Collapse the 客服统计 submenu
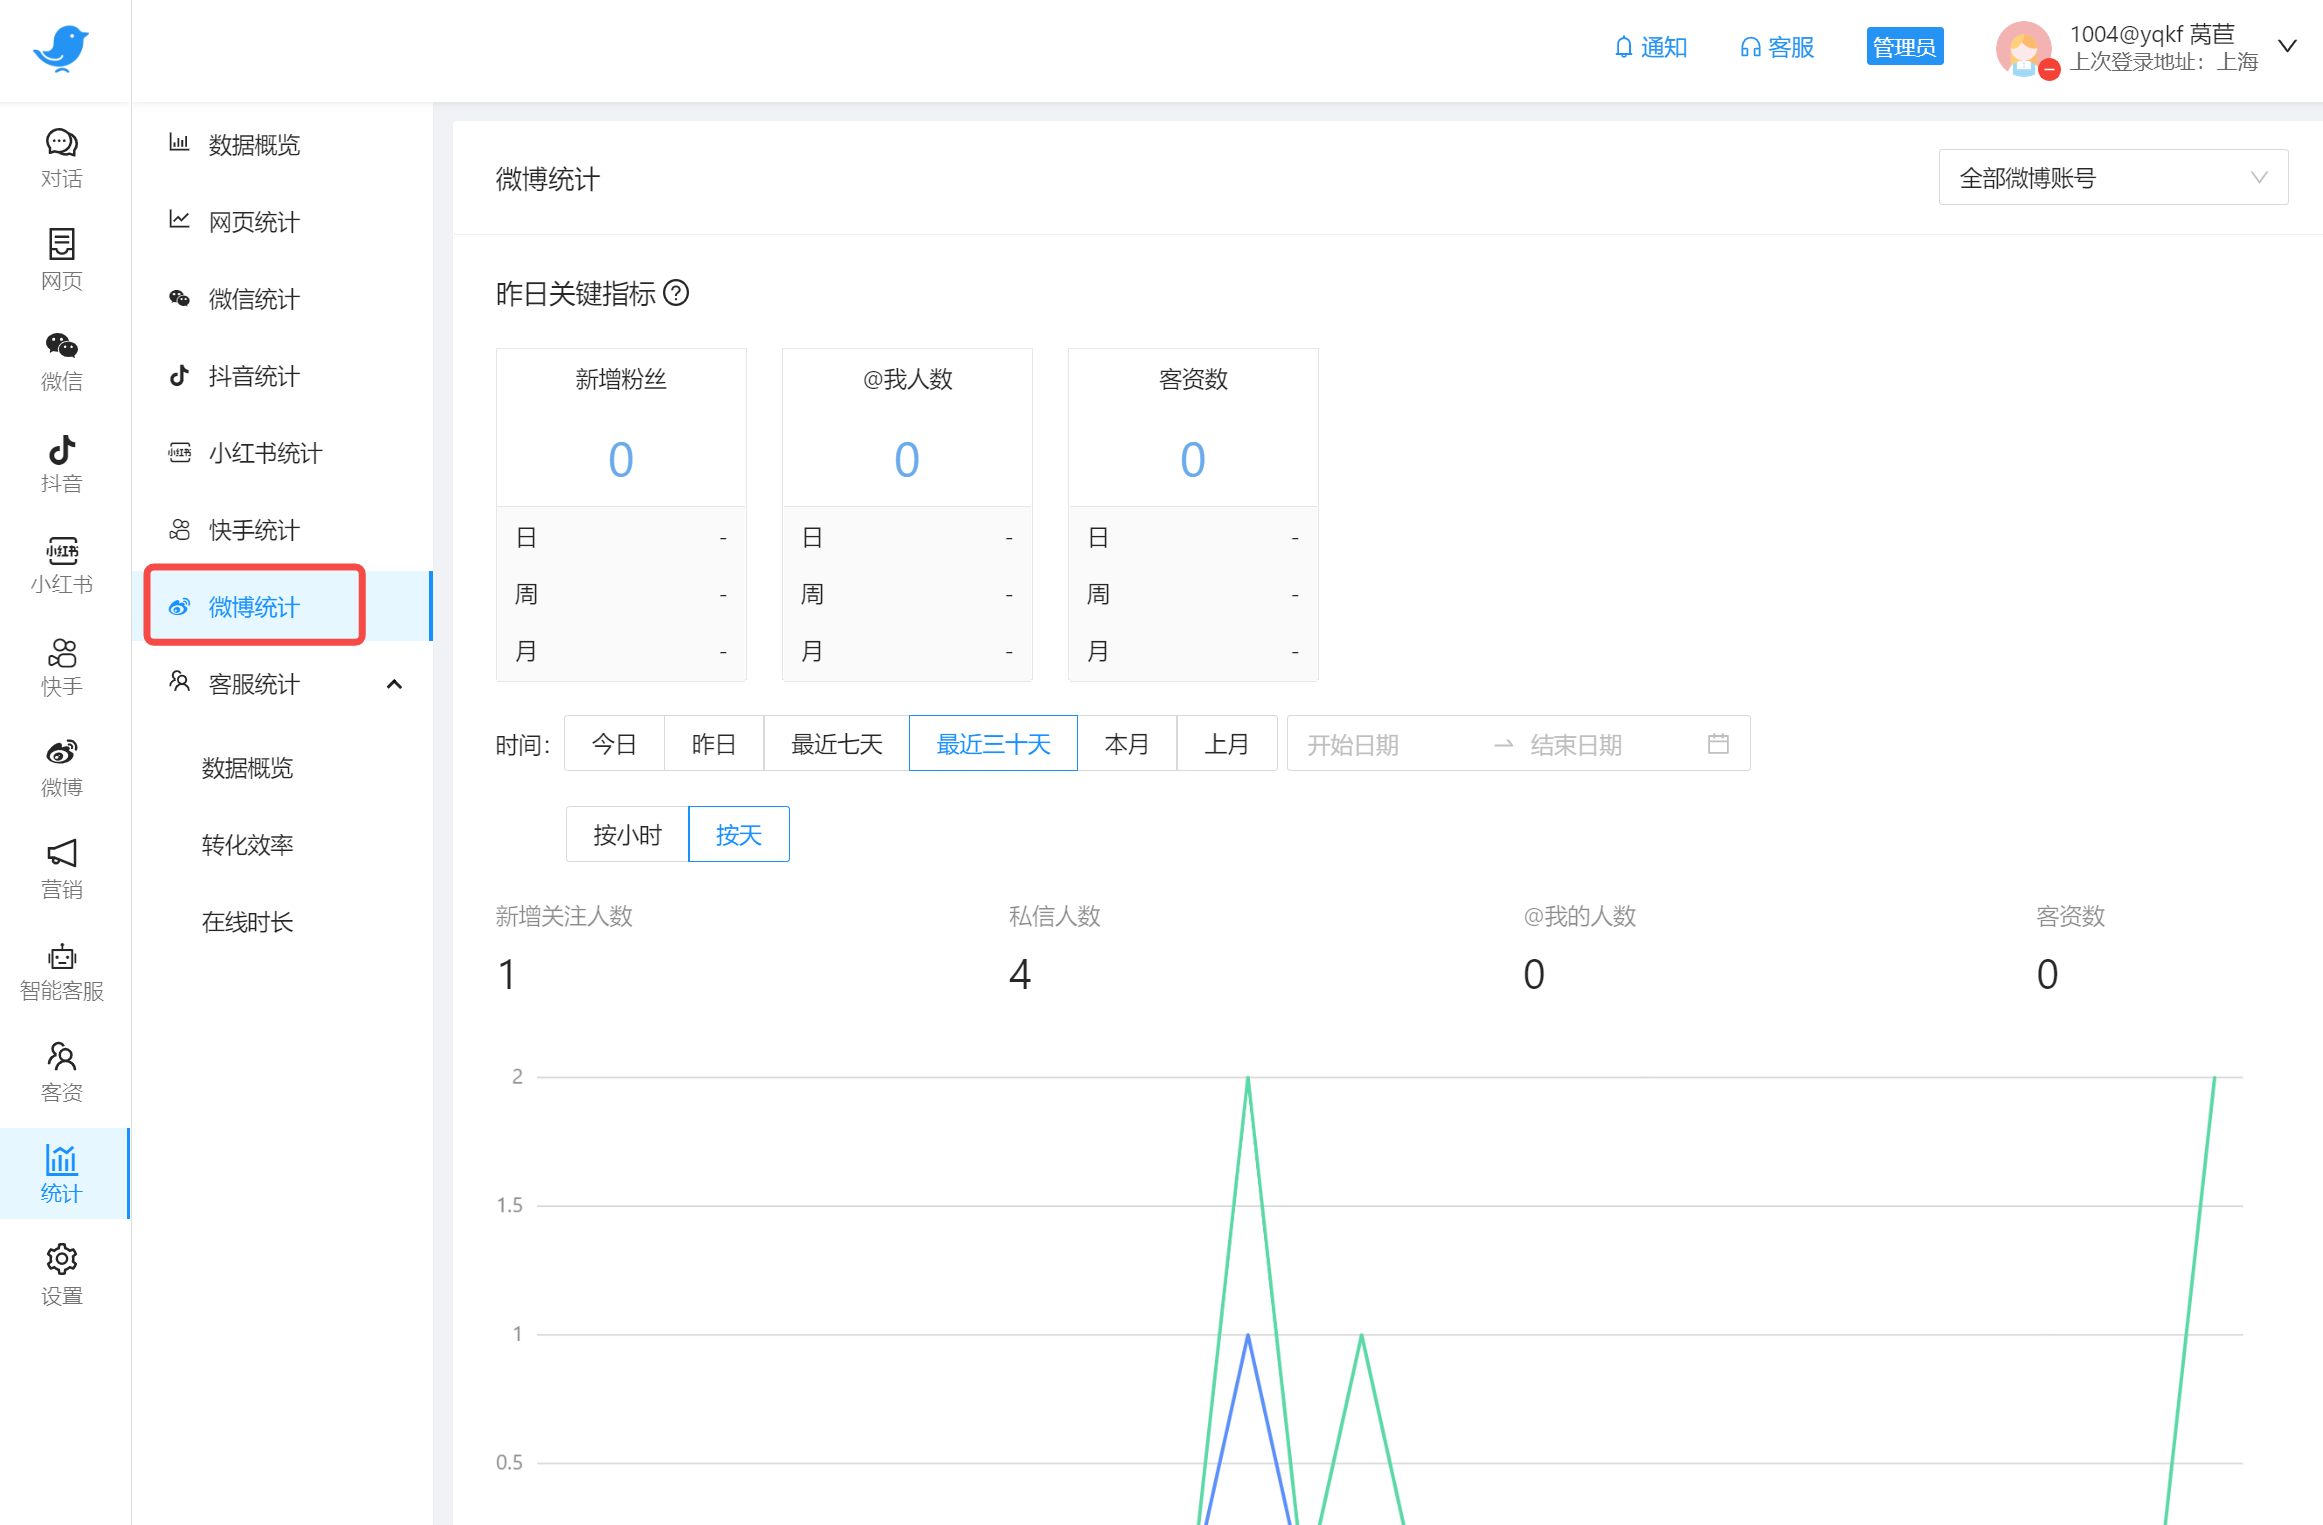 coord(394,684)
